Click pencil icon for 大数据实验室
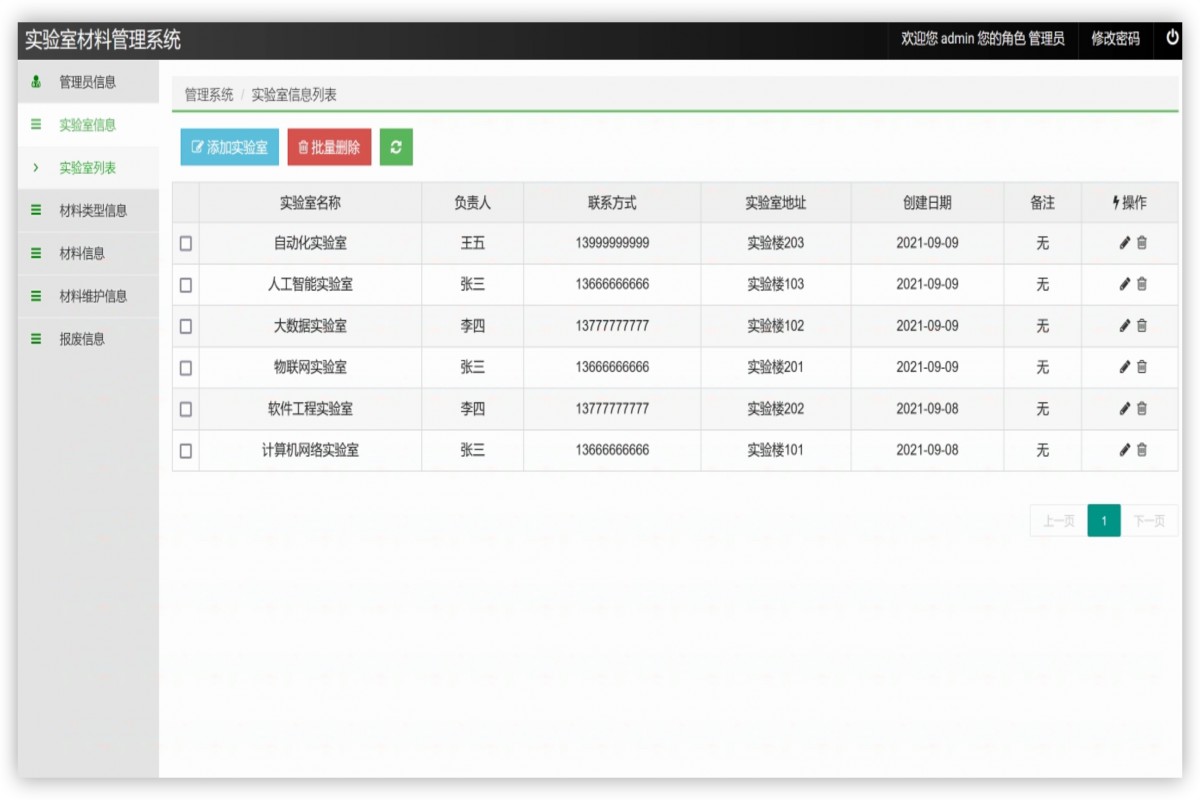The image size is (1200, 800). pyautogui.click(x=1124, y=326)
